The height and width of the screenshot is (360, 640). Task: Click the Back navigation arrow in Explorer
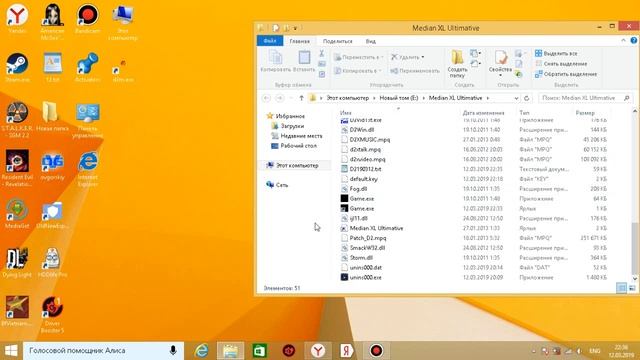(266, 98)
